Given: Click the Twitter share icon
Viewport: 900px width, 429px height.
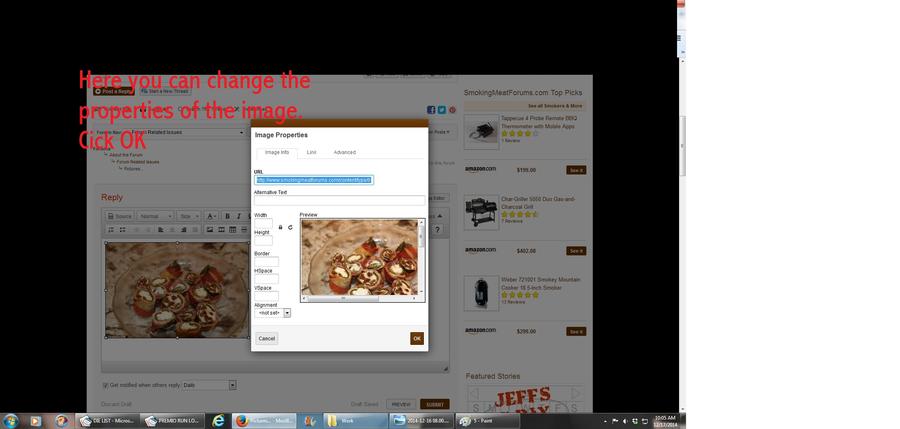Looking at the screenshot, I should pos(441,110).
